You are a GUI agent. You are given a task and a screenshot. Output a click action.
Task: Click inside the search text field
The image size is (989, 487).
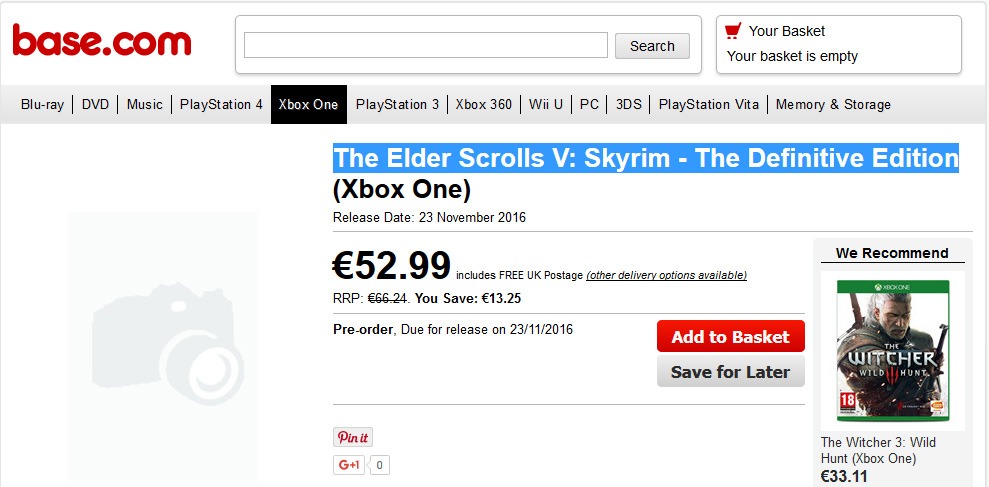pyautogui.click(x=426, y=45)
